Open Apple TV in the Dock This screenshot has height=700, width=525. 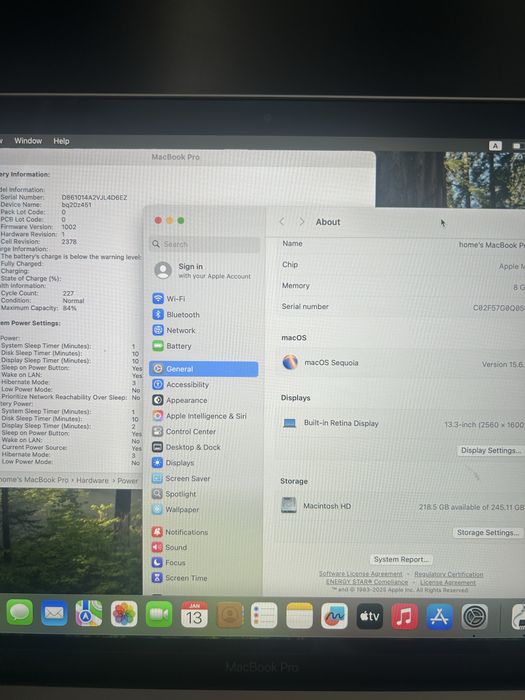[370, 617]
